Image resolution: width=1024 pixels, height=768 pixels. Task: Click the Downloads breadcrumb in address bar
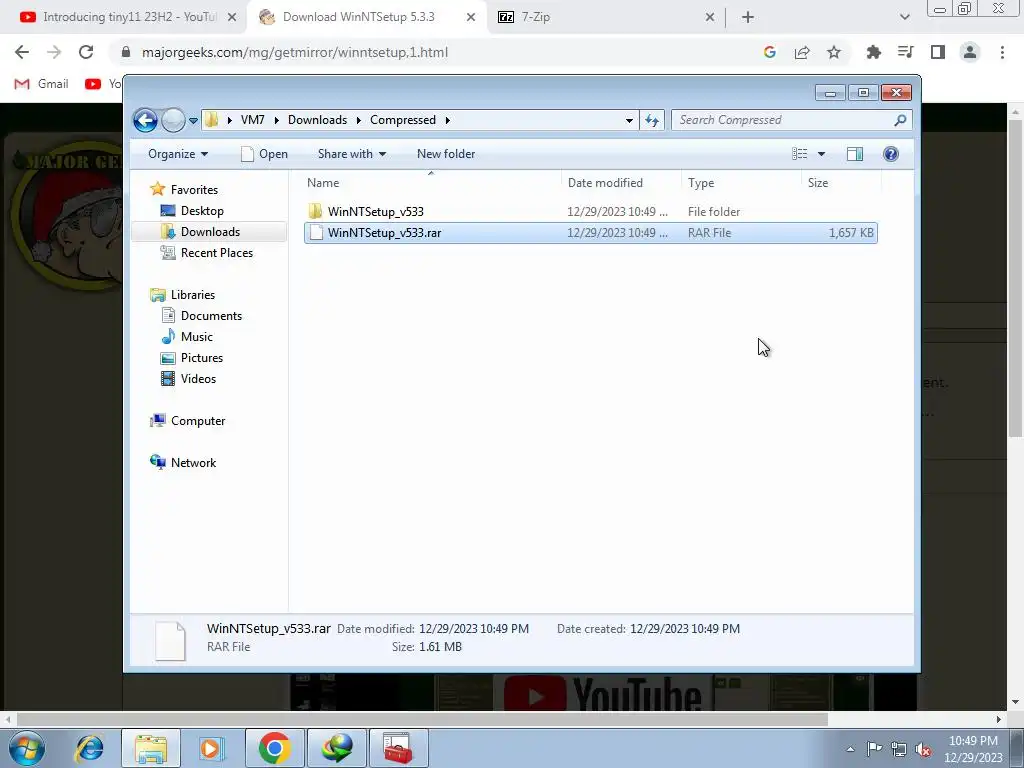pyautogui.click(x=317, y=120)
